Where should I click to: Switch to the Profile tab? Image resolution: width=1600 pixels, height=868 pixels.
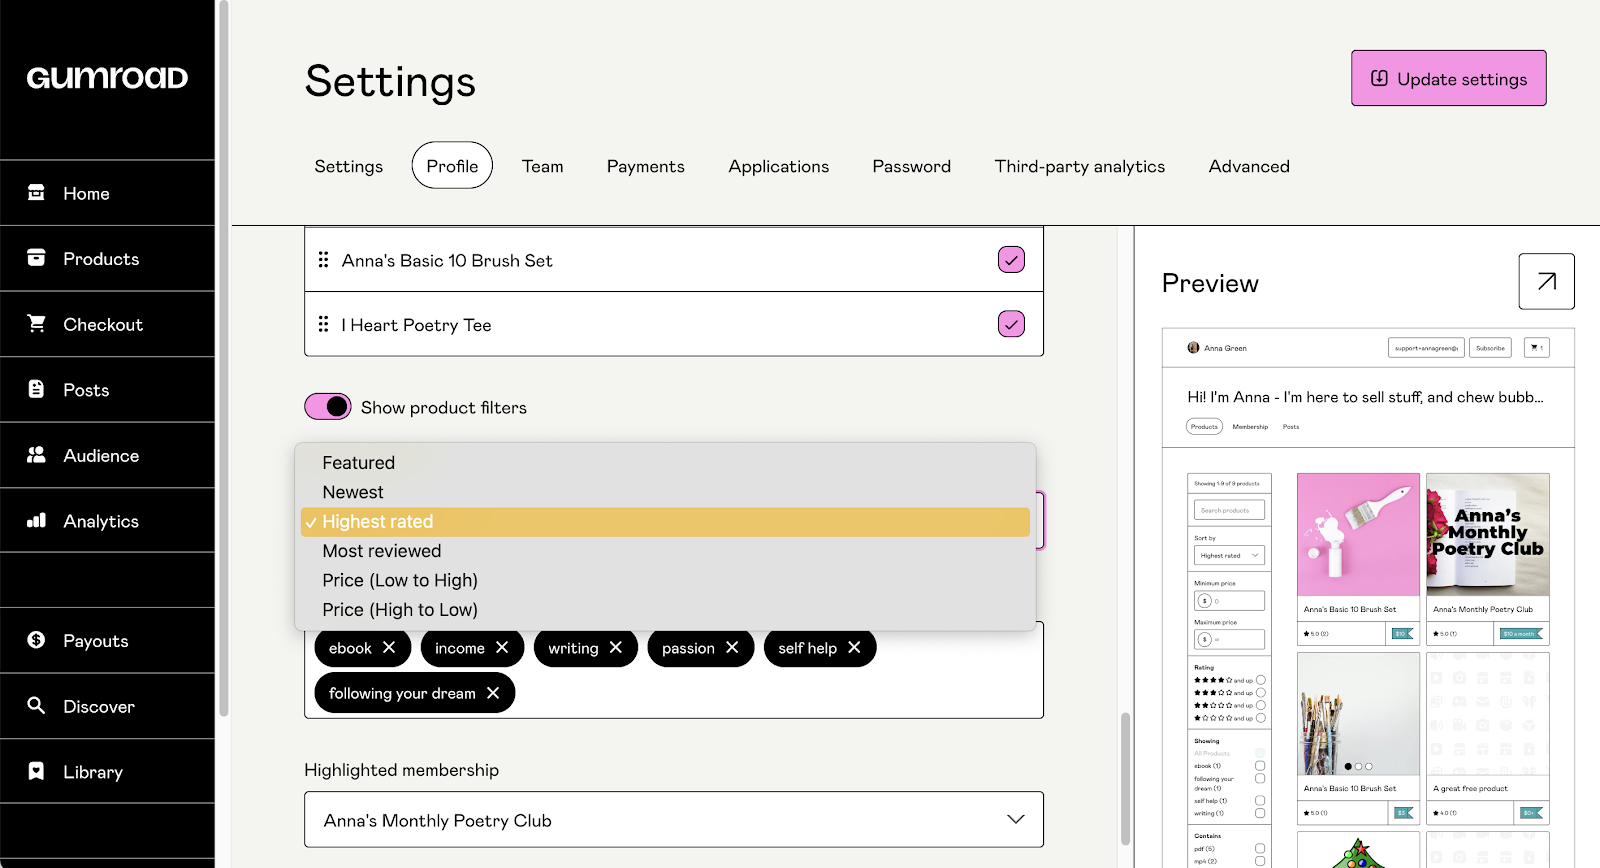coord(452,166)
